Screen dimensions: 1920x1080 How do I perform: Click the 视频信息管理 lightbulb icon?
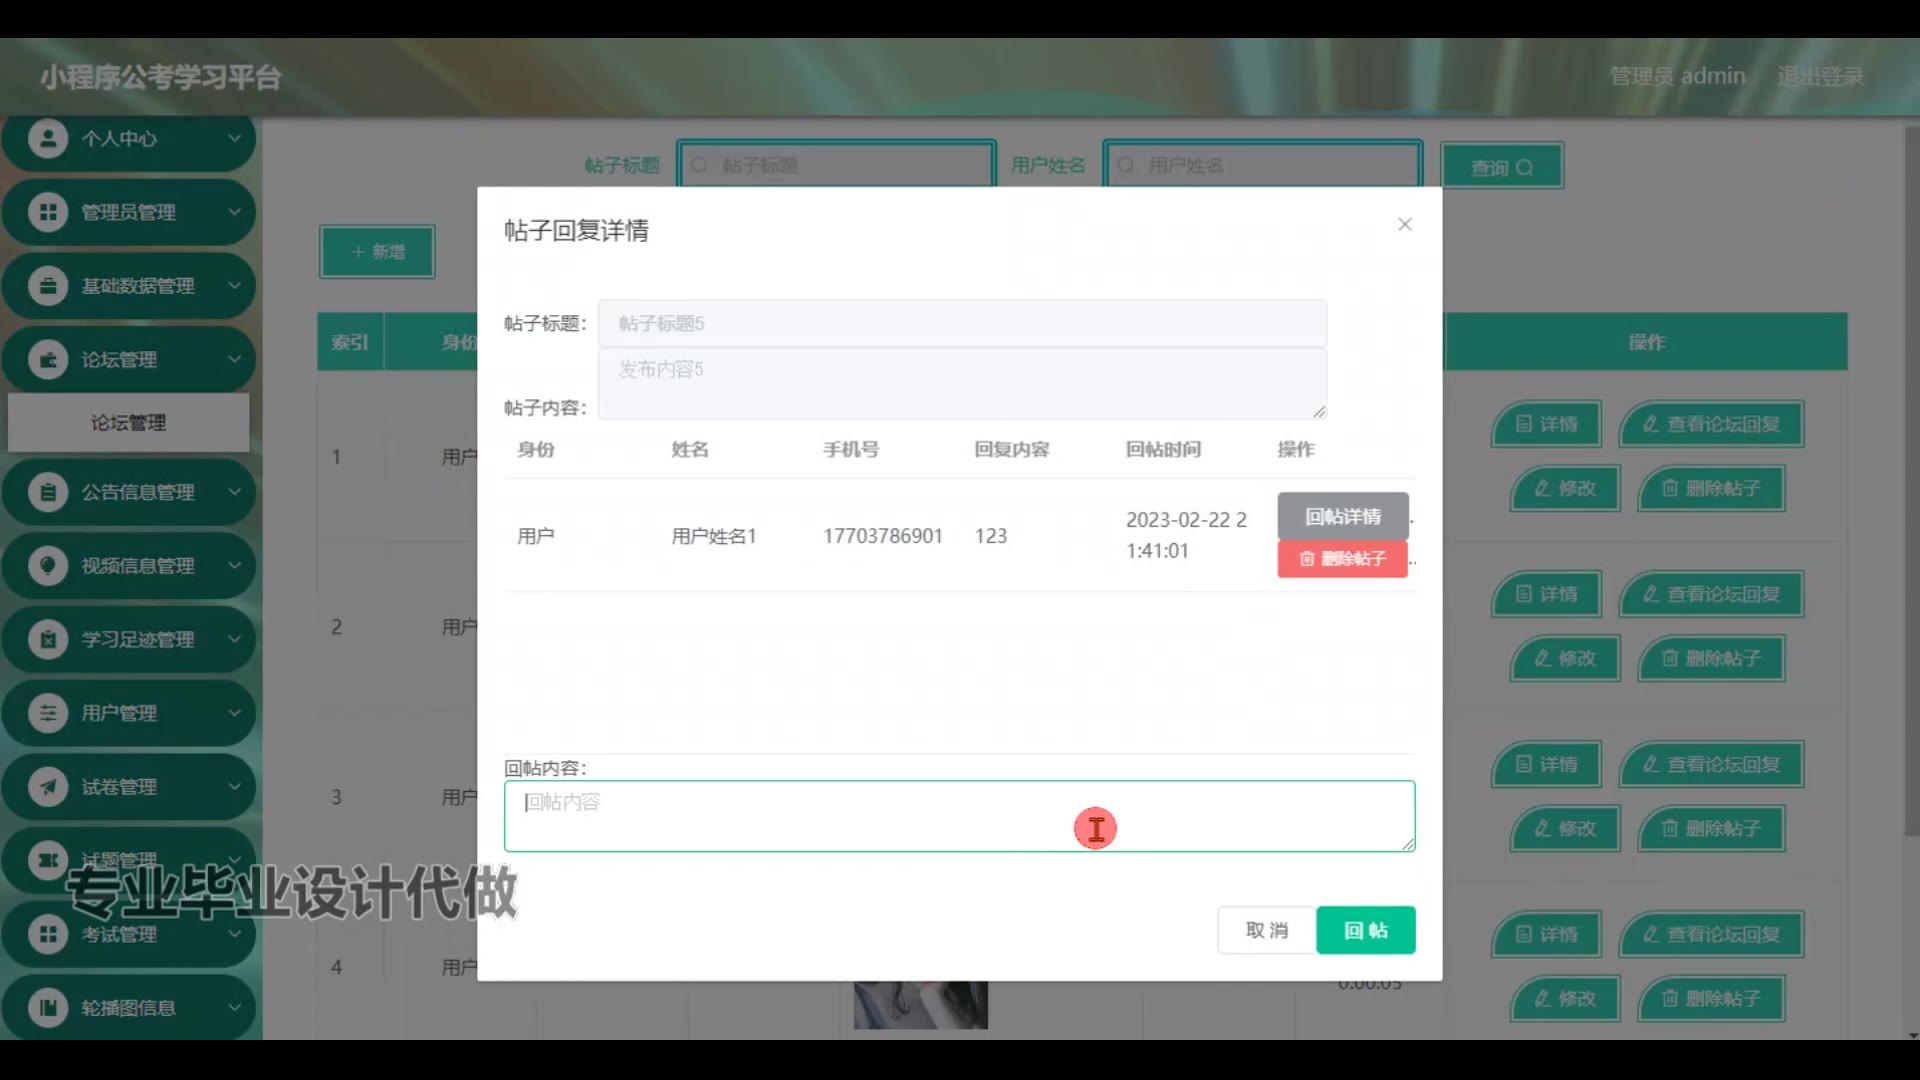click(47, 566)
